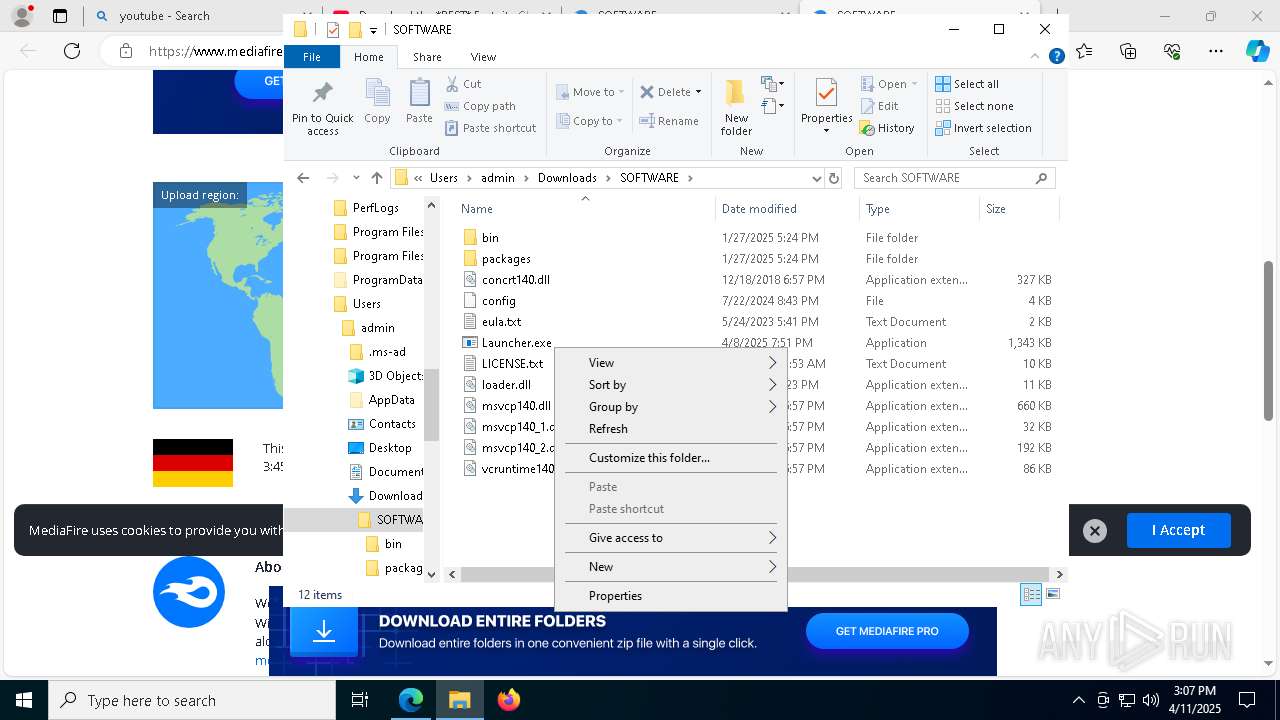
Task: Switch to the View ribbon tab
Action: 483,57
